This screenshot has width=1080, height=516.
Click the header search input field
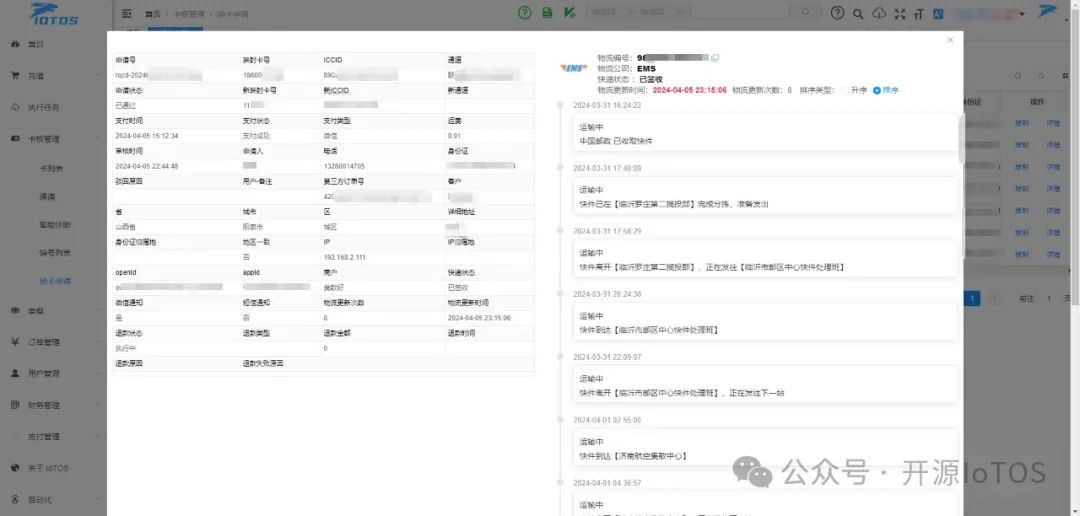tap(742, 12)
